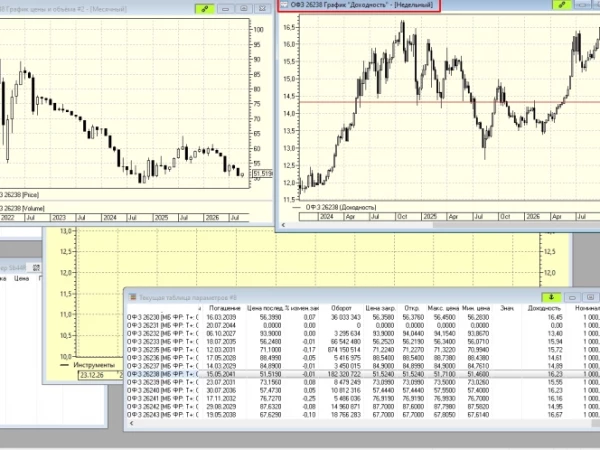Click left arrow of parameters table scrollbar
The height and width of the screenshot is (450, 600).
(132, 423)
